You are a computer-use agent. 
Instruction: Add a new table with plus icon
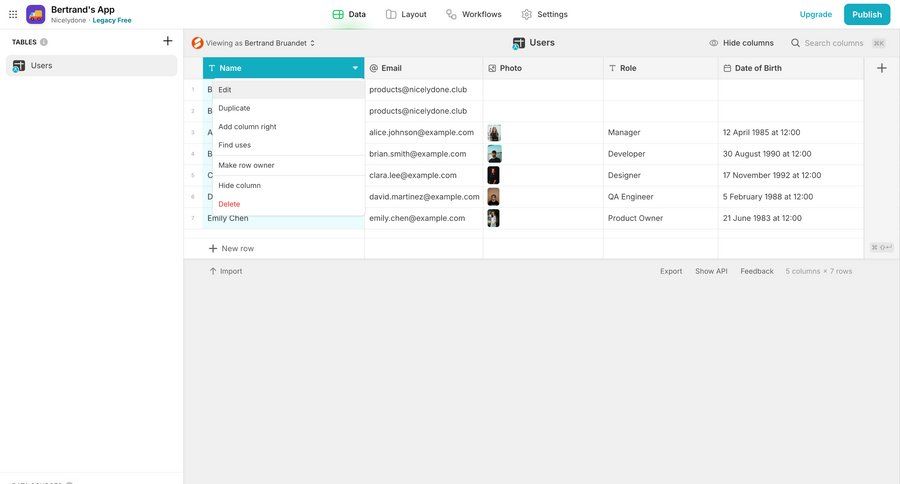[x=168, y=41]
